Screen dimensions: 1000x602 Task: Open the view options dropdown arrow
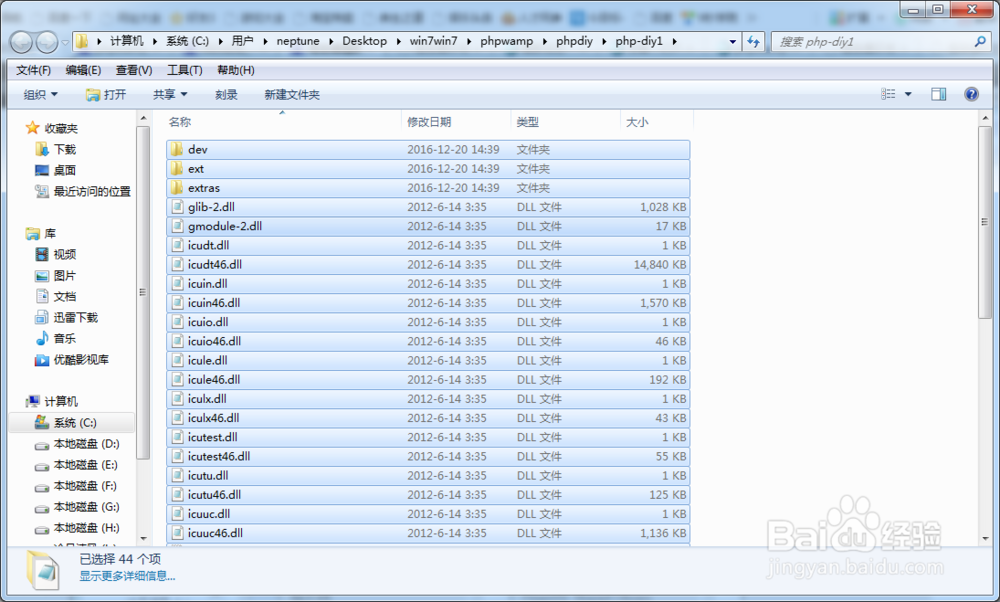point(908,94)
